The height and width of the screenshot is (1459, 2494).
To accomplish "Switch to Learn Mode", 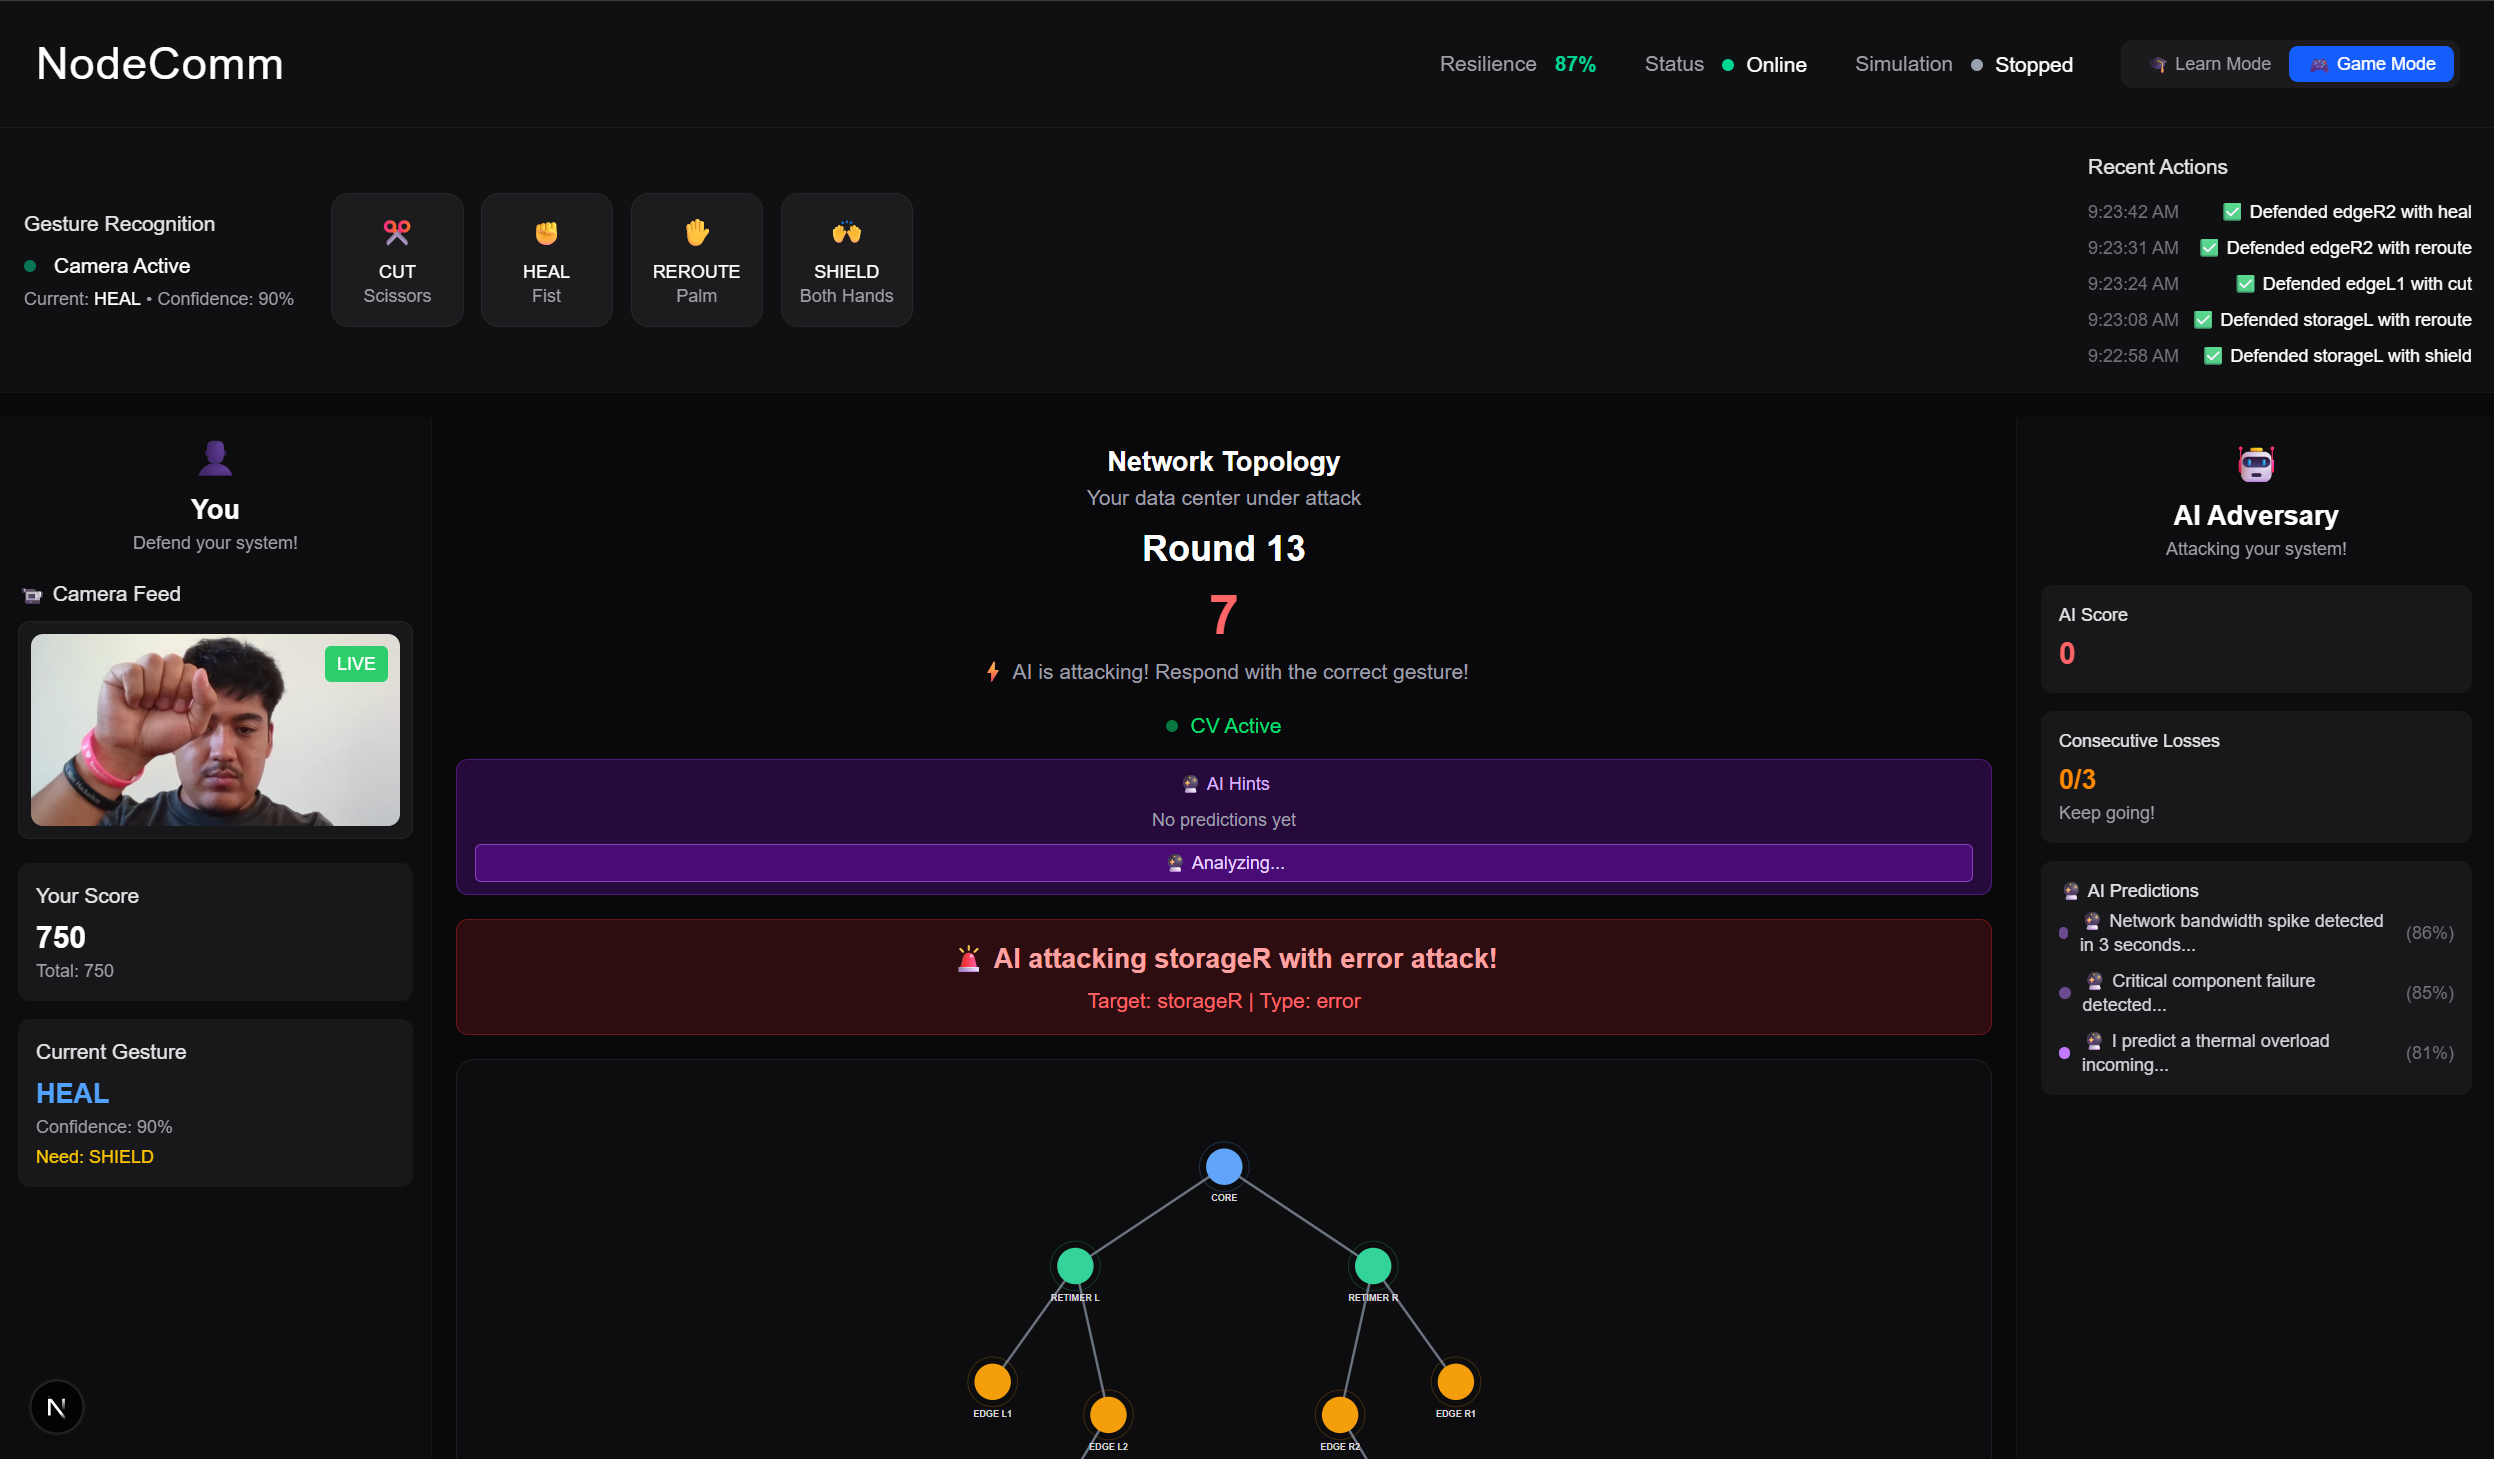I will (2210, 64).
